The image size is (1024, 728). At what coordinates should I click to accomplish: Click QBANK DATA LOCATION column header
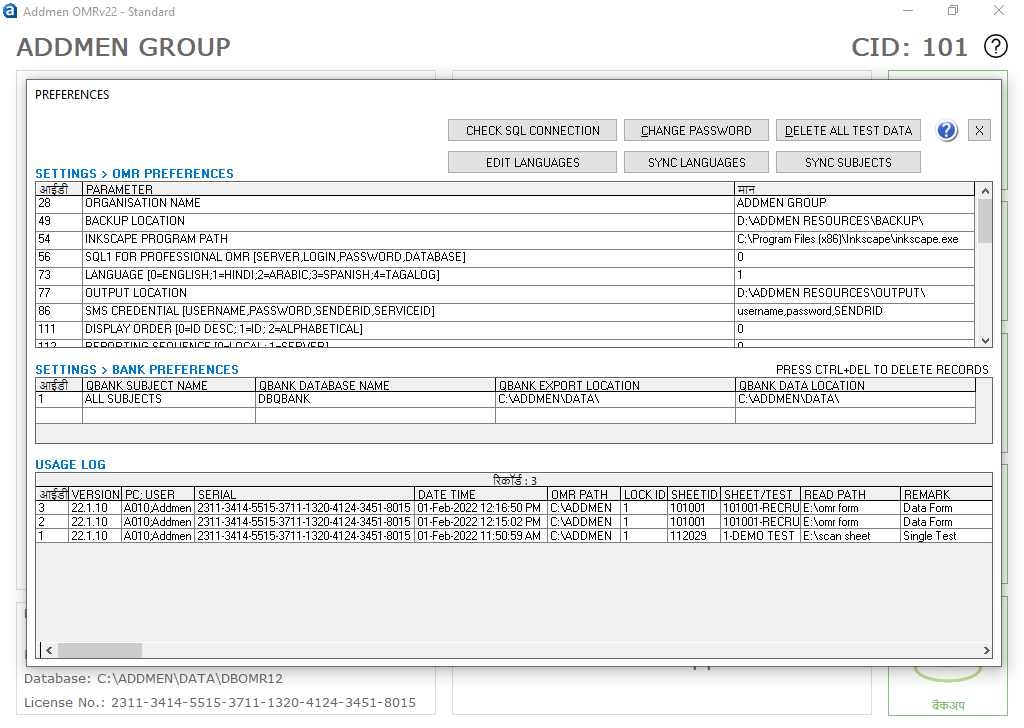coord(856,385)
